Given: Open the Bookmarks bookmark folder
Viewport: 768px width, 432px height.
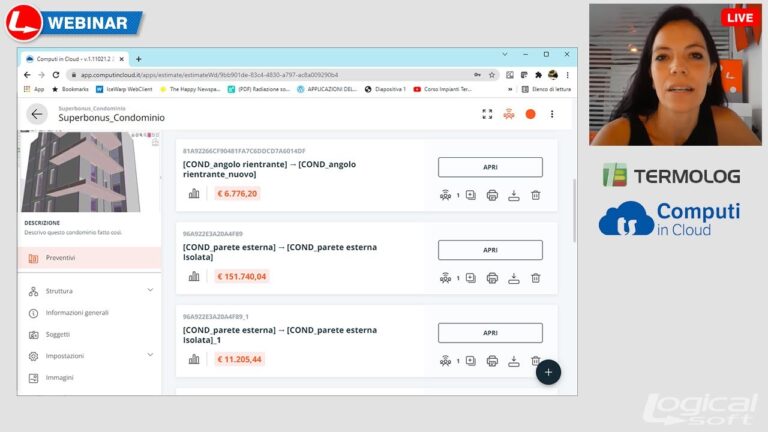Looking at the screenshot, I should point(71,89).
